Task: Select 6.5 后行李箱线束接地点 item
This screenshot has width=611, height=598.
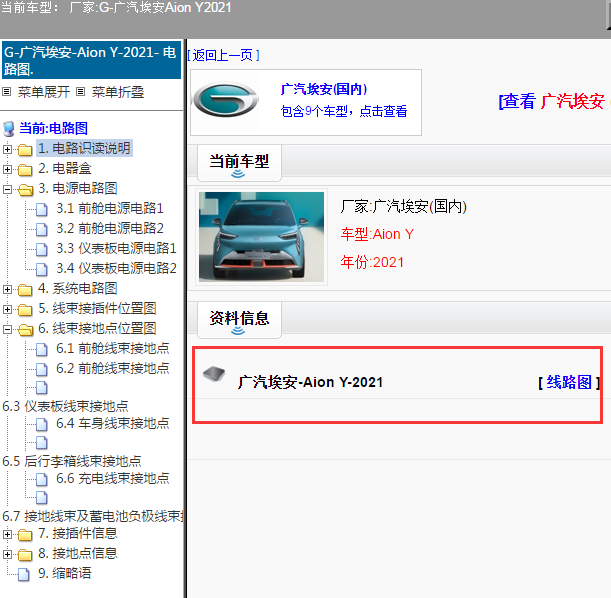Action: pyautogui.click(x=72, y=461)
